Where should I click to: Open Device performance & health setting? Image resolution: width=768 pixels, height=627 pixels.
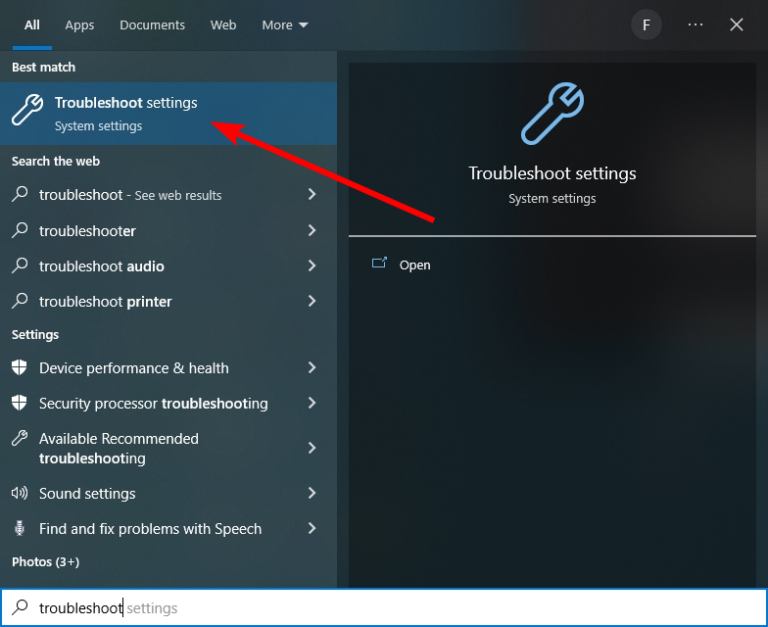(x=168, y=368)
